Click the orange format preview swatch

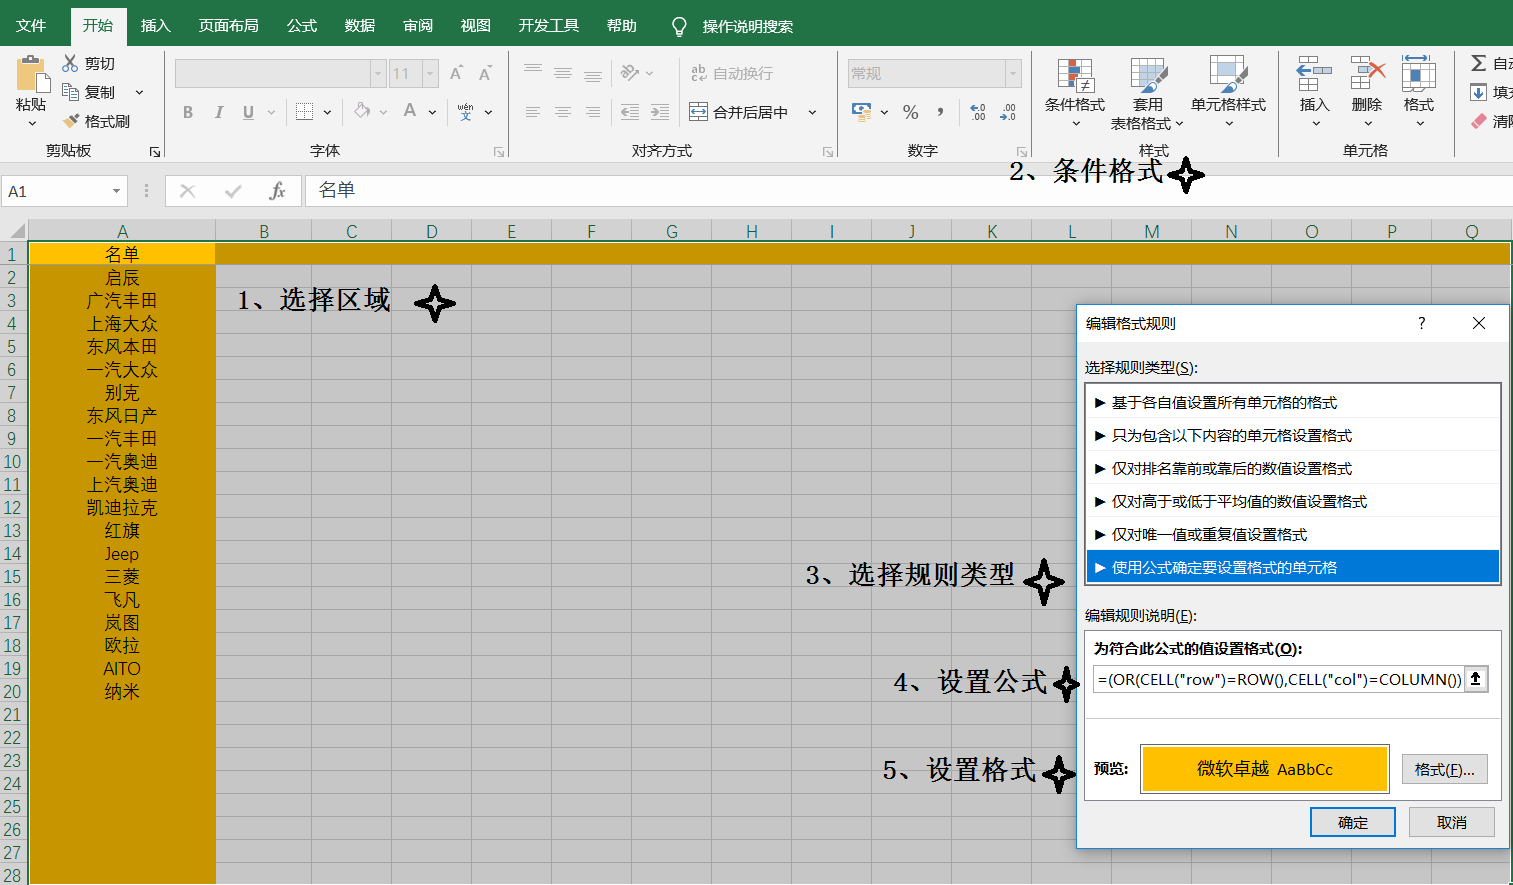(x=1264, y=769)
